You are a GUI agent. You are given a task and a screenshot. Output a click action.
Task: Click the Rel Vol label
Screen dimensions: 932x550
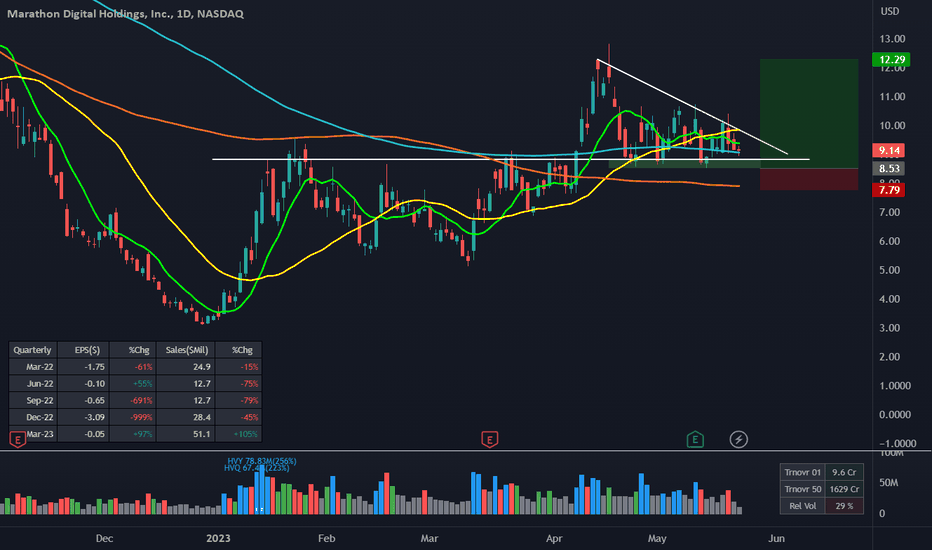pos(802,506)
